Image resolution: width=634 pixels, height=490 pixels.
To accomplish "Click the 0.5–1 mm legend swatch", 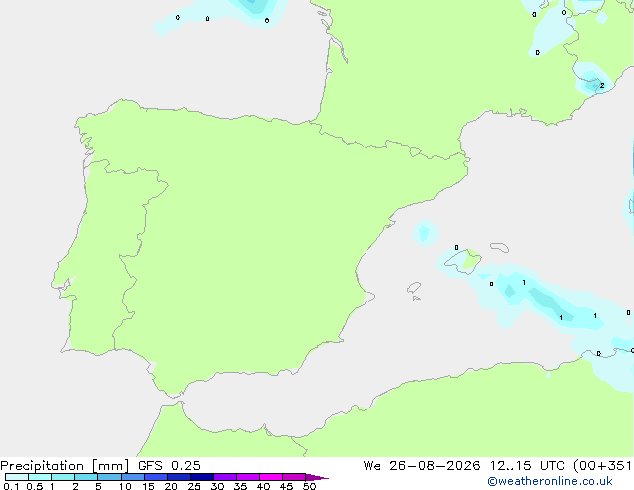I will [40, 477].
